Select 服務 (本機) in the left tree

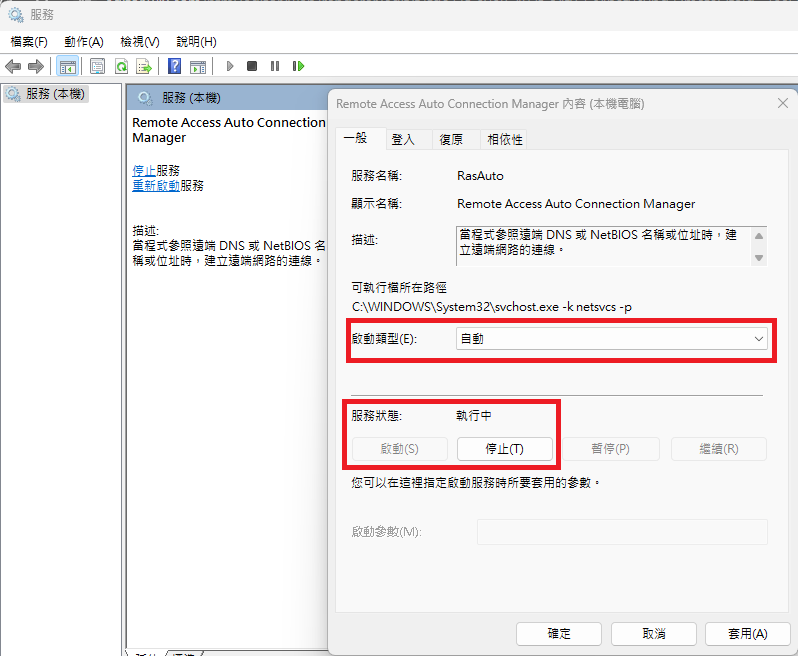tap(46, 94)
